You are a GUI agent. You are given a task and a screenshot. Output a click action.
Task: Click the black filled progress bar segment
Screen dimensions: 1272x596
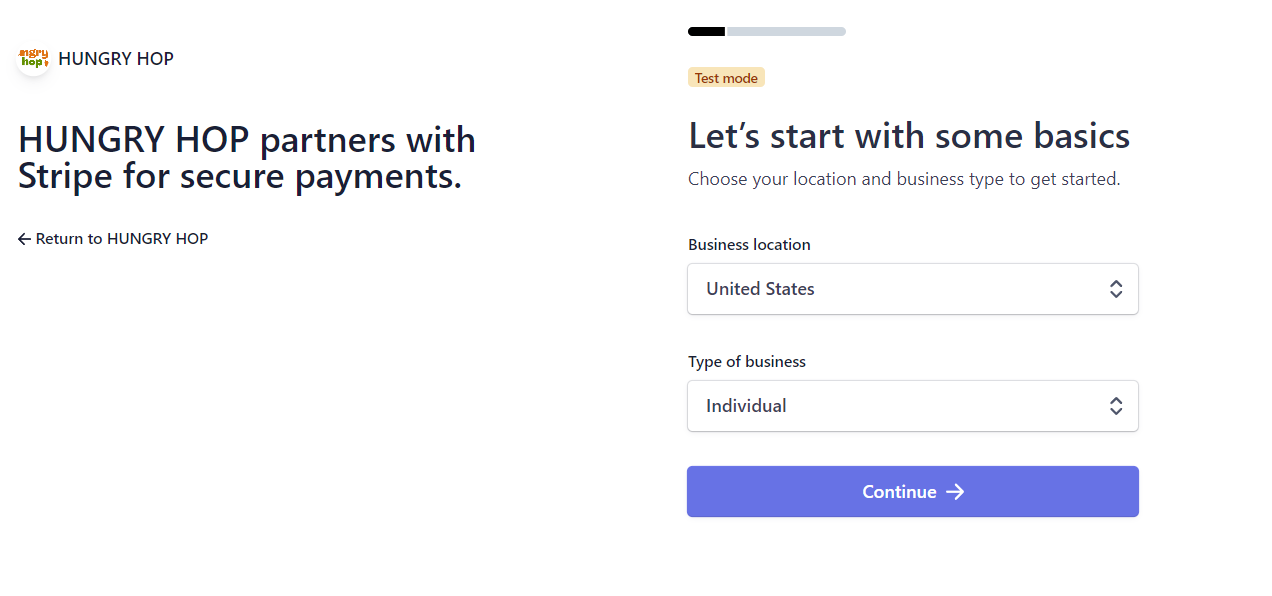pyautogui.click(x=706, y=32)
